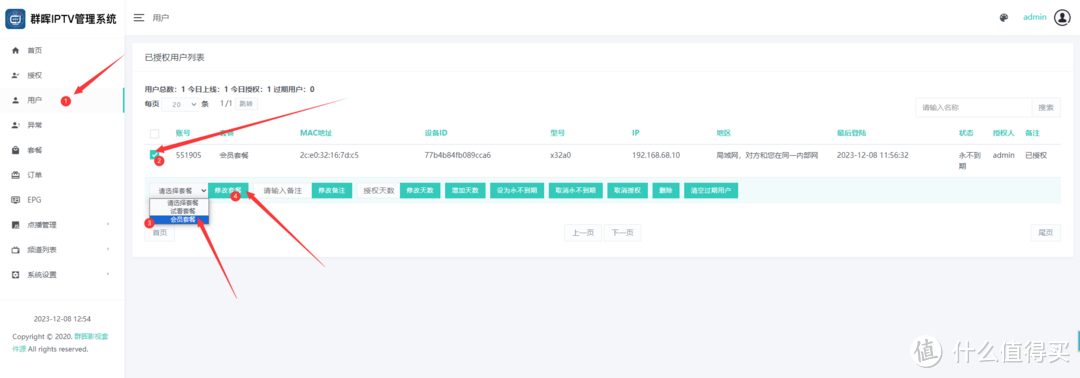The image size is (1080, 378).
Task: Uncheck the checkbox for account 551905
Action: [x=154, y=156]
